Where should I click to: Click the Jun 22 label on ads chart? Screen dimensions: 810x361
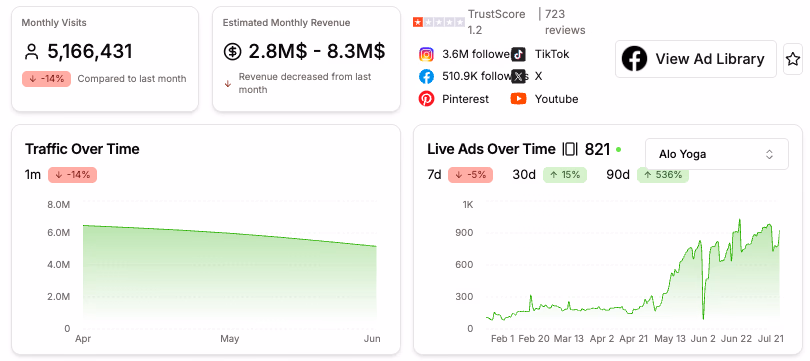pyautogui.click(x=737, y=339)
